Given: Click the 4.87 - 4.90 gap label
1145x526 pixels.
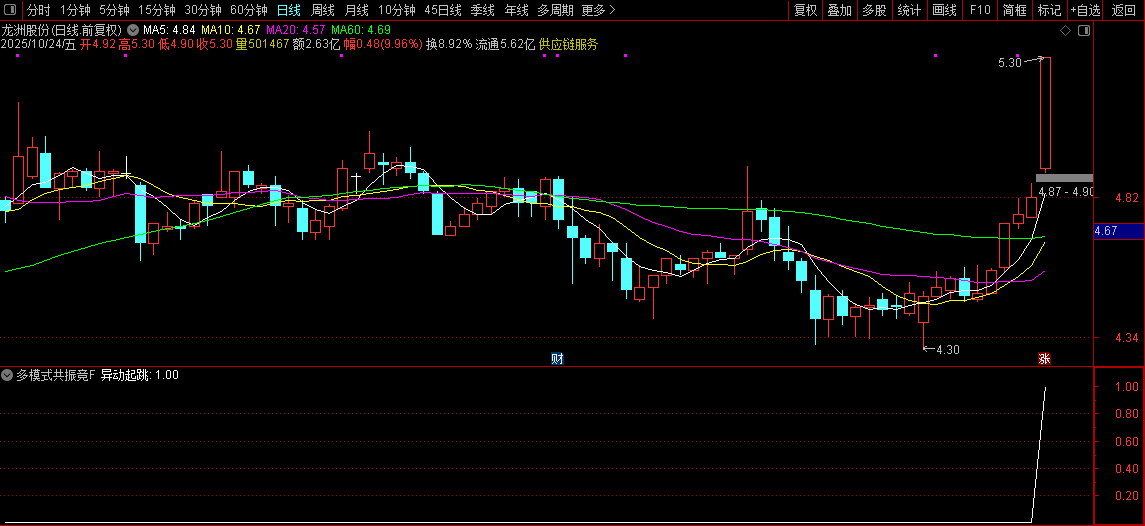Looking at the screenshot, I should (x=1065, y=192).
